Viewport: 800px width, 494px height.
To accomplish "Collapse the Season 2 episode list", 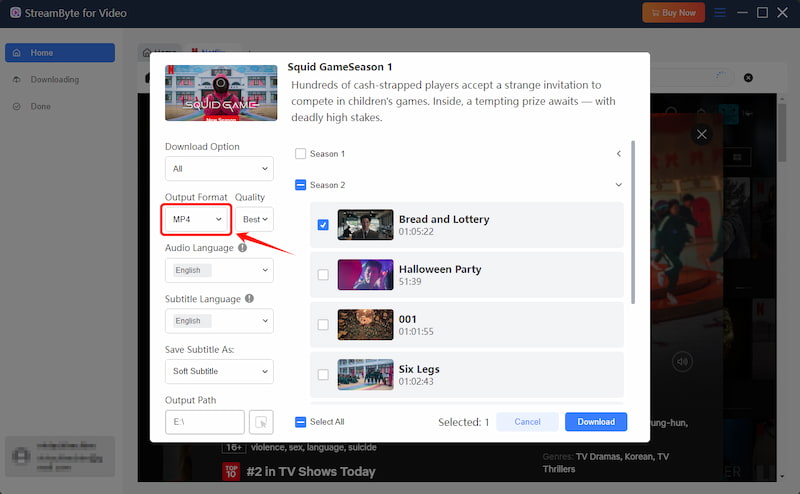I will 618,185.
